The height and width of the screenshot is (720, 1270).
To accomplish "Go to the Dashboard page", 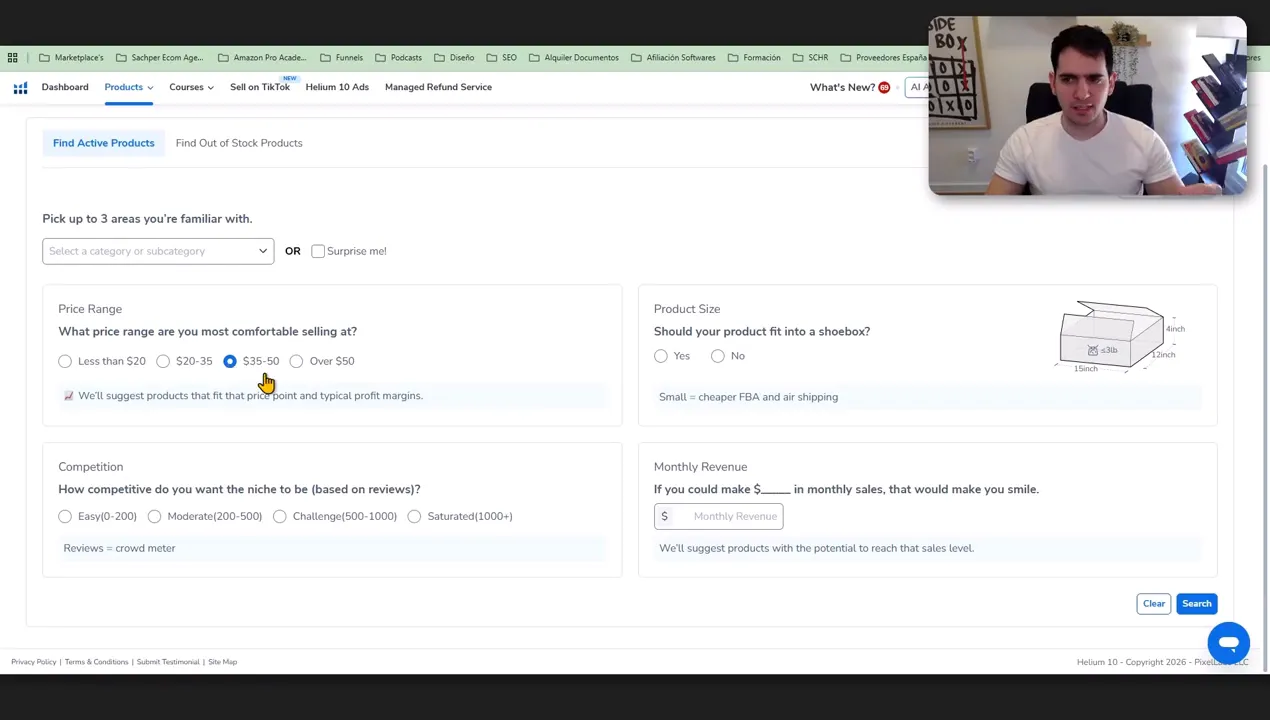I will tap(65, 87).
